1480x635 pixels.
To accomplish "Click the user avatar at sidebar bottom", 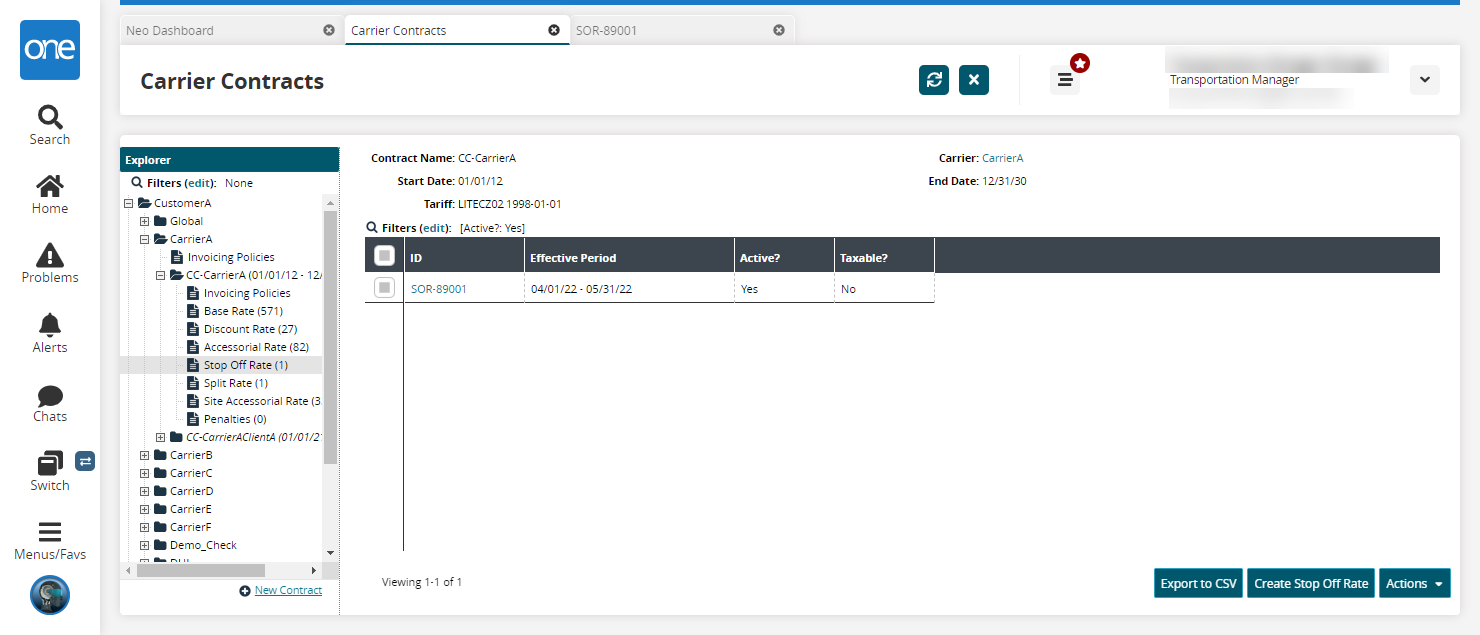I will click(x=50, y=594).
